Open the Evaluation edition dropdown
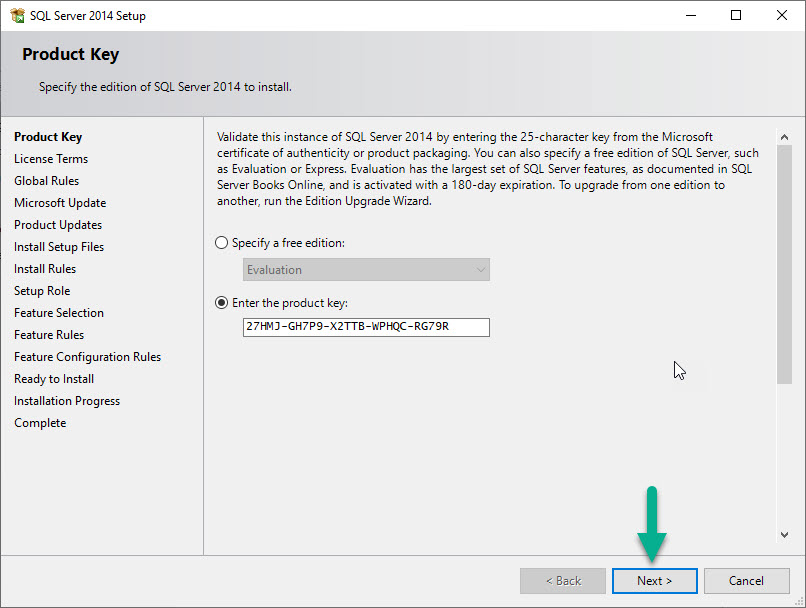 (x=366, y=270)
